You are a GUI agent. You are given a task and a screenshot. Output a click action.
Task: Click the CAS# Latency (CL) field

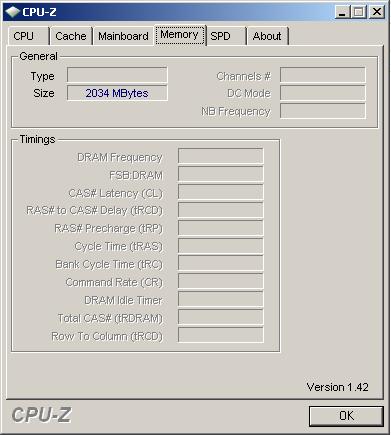pyautogui.click(x=221, y=192)
